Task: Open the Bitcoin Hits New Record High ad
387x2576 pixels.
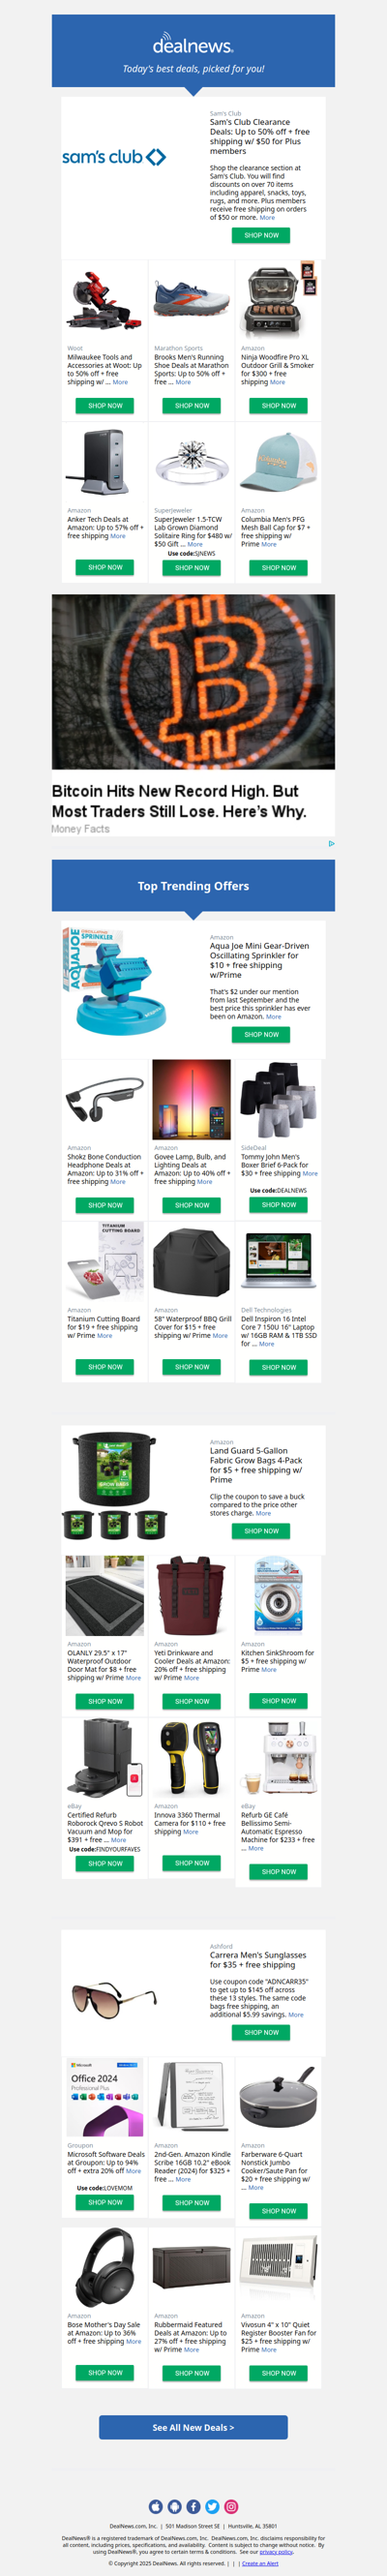Action: 193,714
